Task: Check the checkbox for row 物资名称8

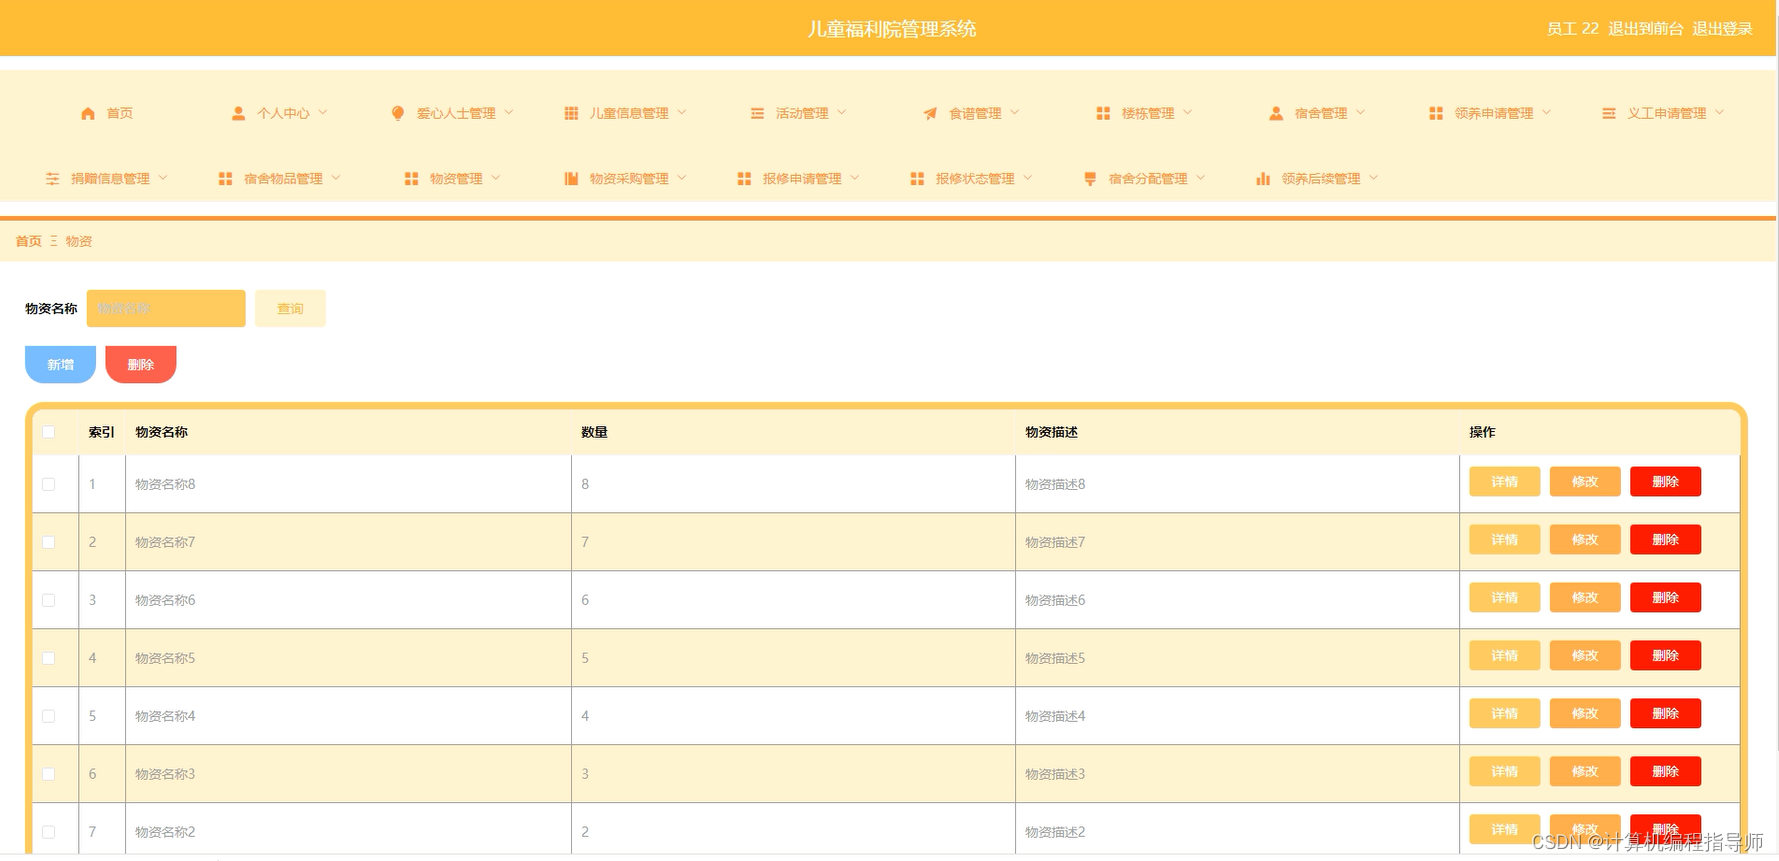Action: (48, 484)
